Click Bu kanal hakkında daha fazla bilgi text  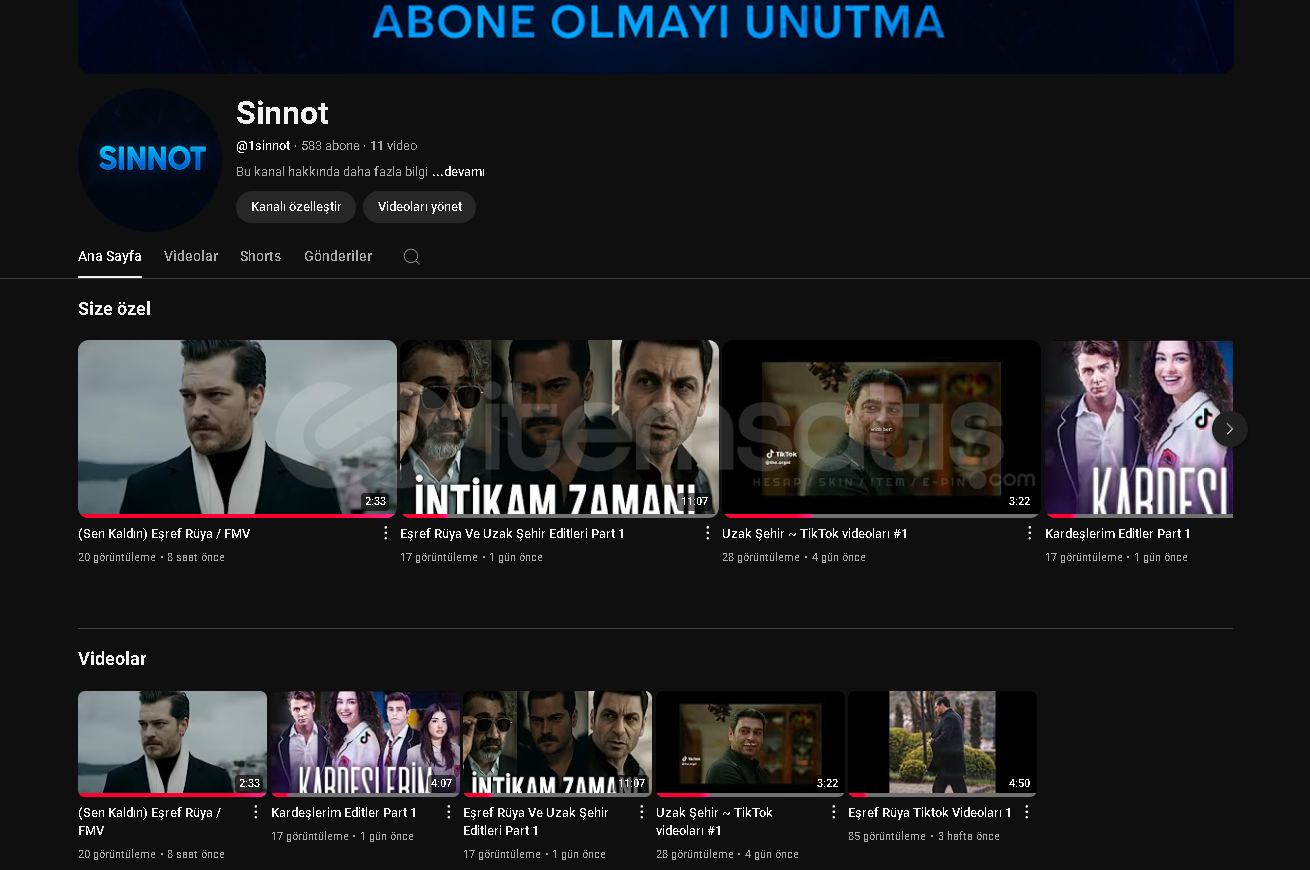(332, 172)
